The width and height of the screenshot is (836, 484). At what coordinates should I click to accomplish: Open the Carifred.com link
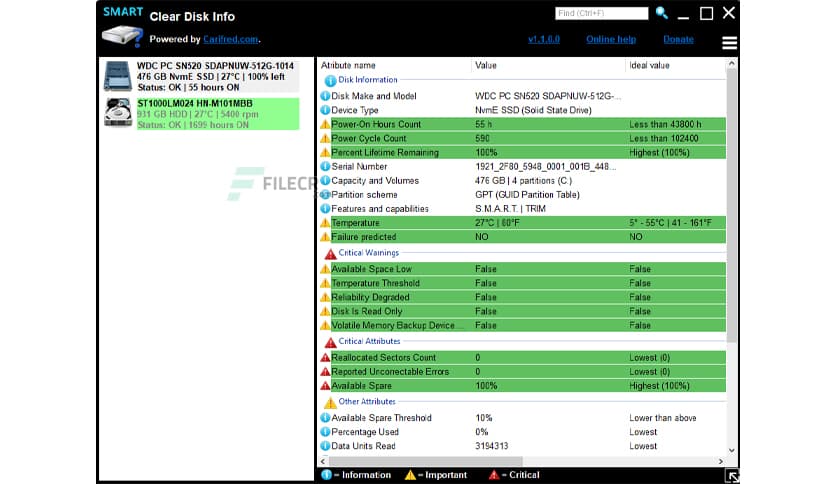point(231,39)
